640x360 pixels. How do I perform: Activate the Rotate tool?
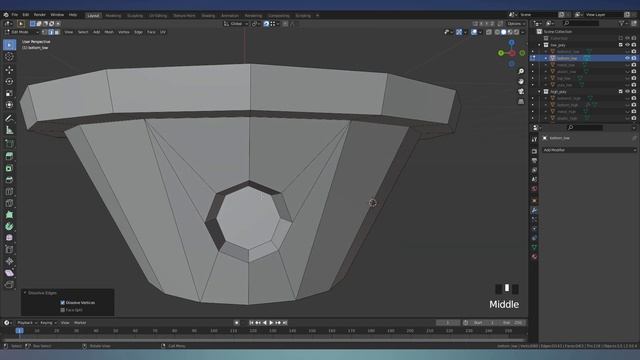click(x=9, y=81)
